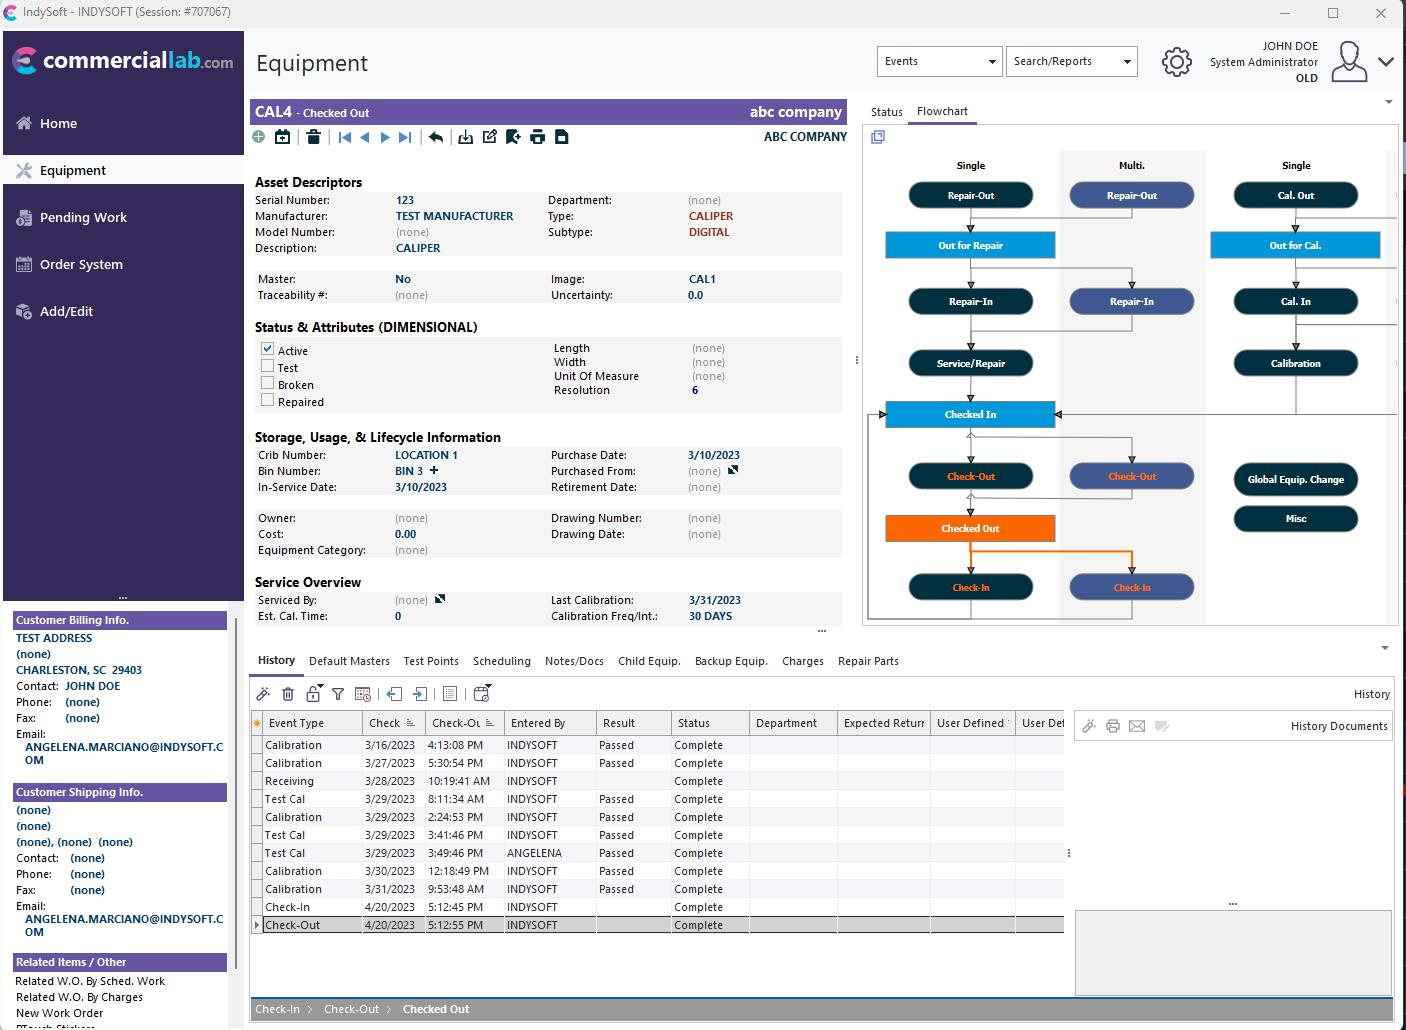The width and height of the screenshot is (1406, 1030).
Task: Click the filter funnel icon in History toolbar
Action: pyautogui.click(x=338, y=694)
